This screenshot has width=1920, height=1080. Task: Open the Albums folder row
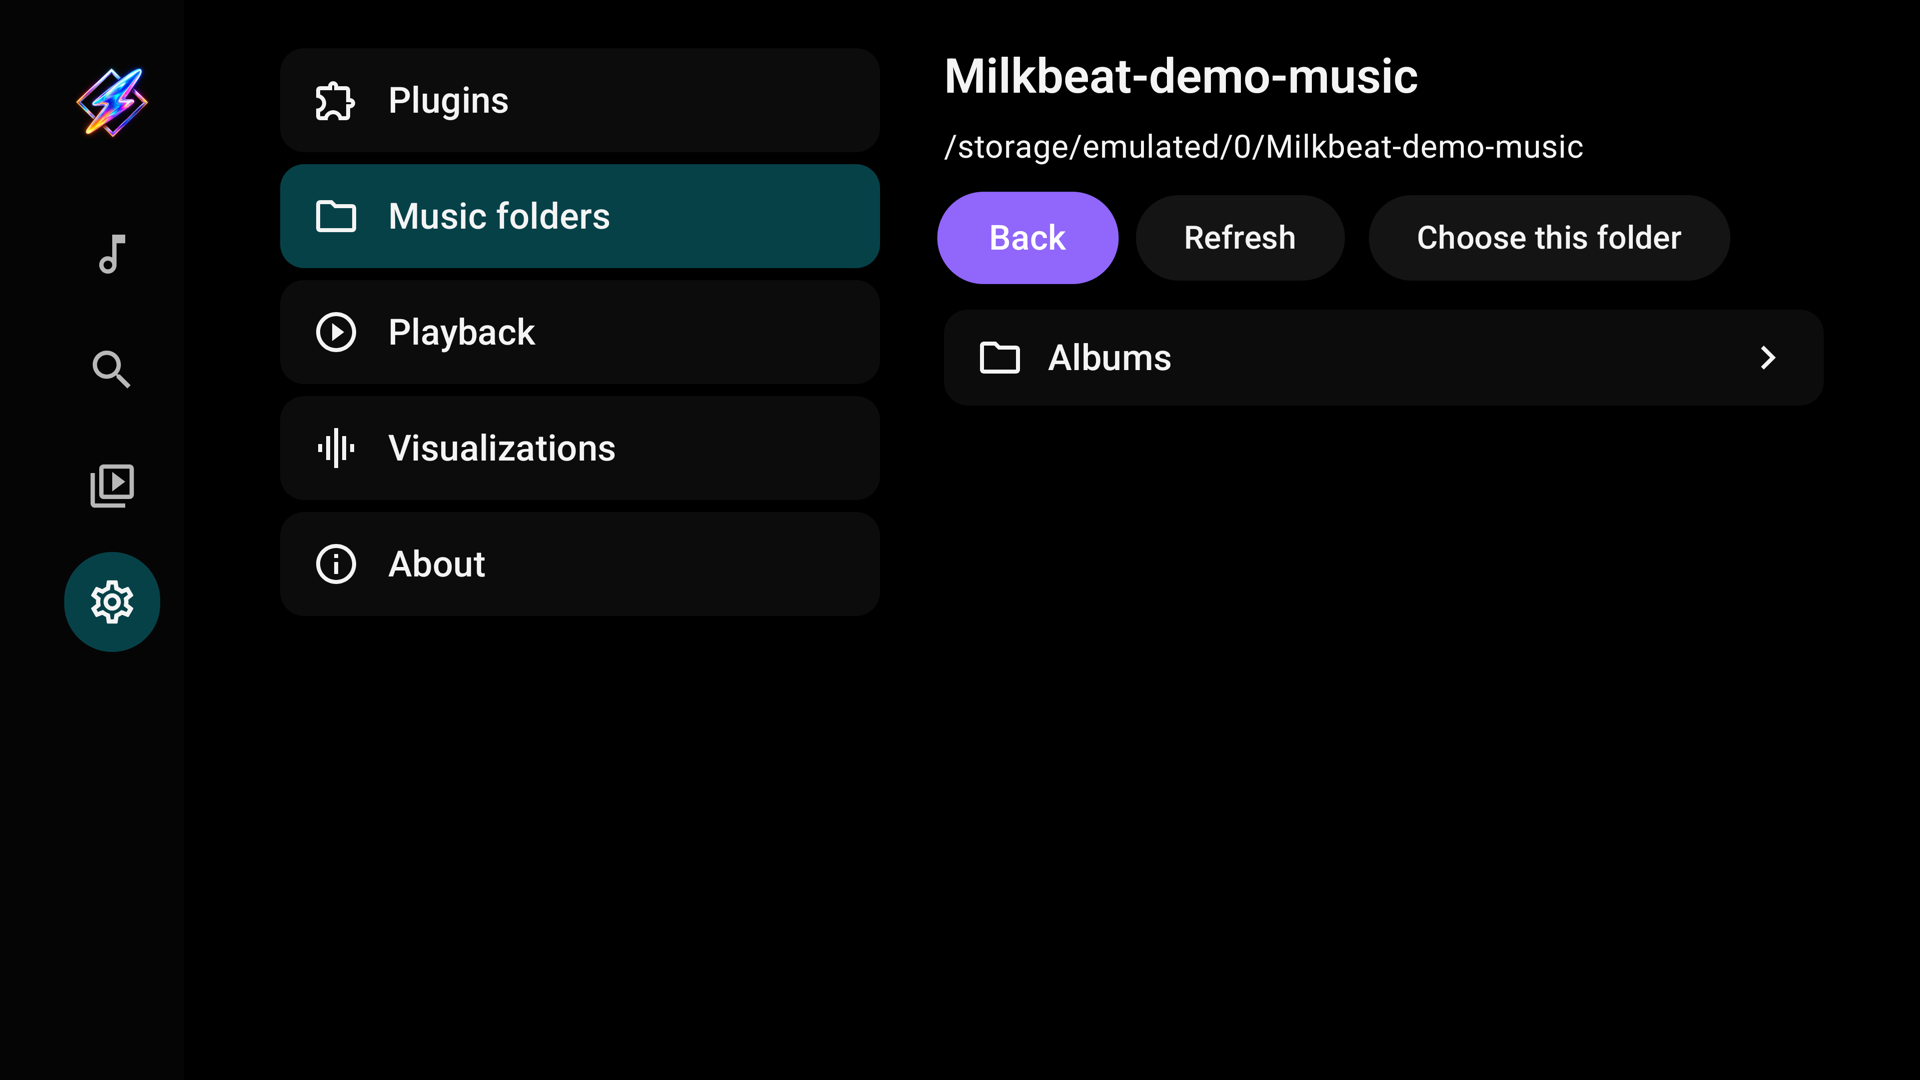click(x=1384, y=358)
